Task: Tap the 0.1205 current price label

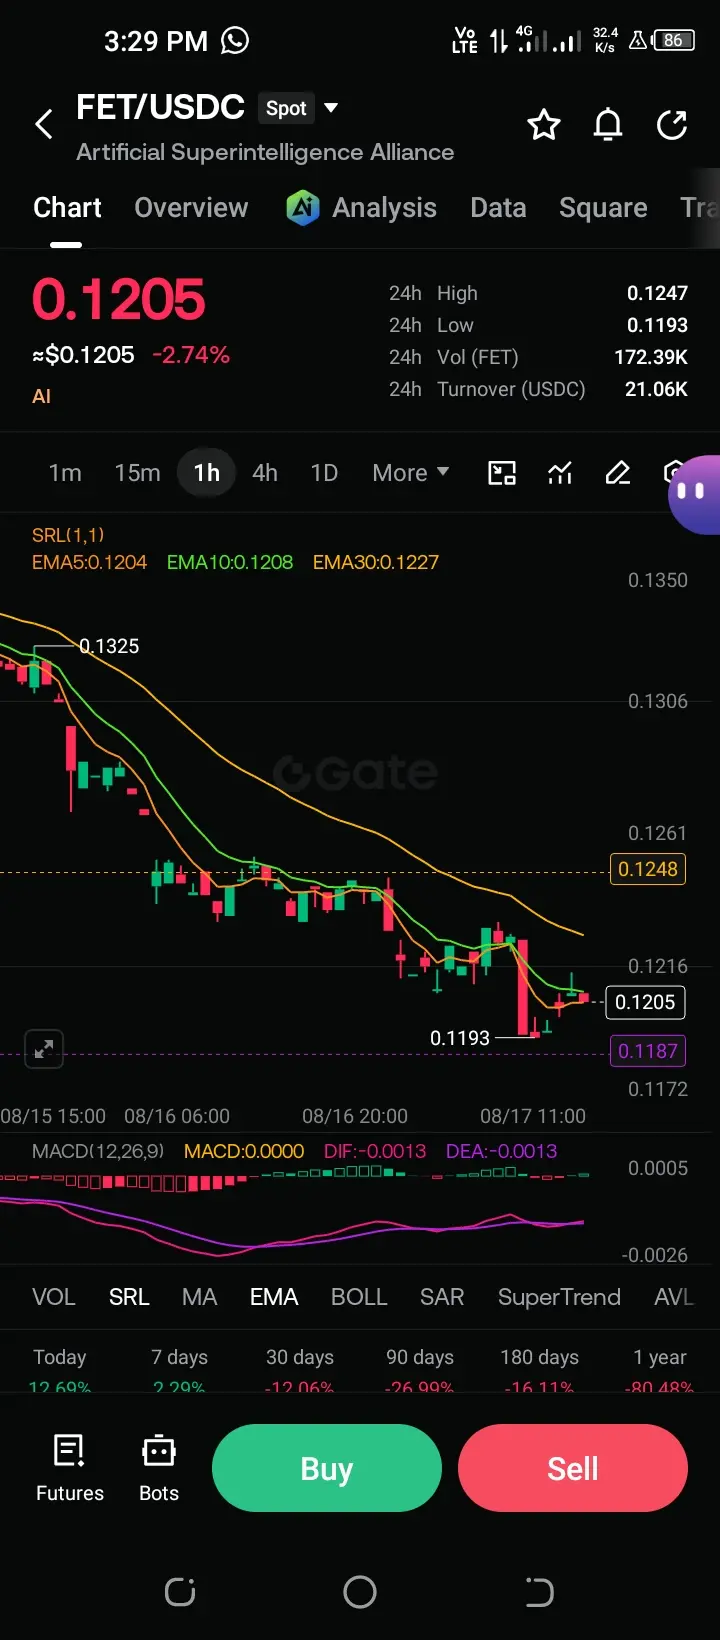Action: 645,1002
